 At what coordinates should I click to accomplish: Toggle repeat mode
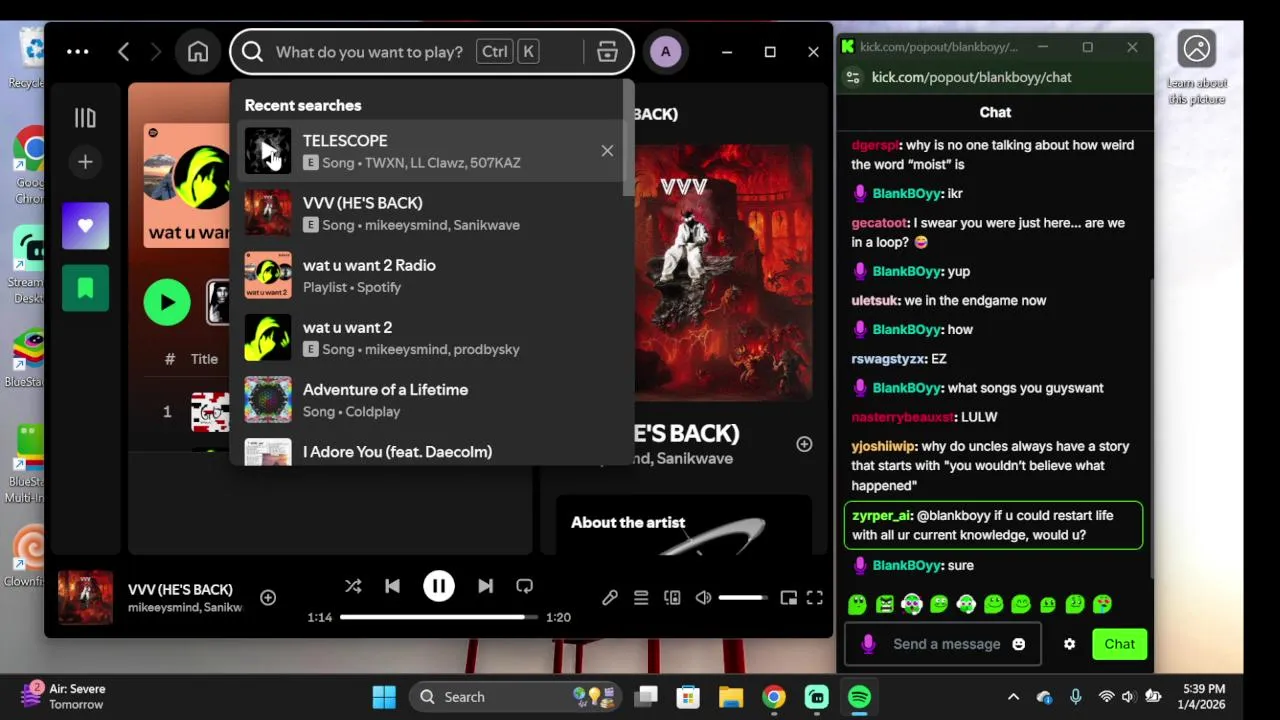pos(524,586)
